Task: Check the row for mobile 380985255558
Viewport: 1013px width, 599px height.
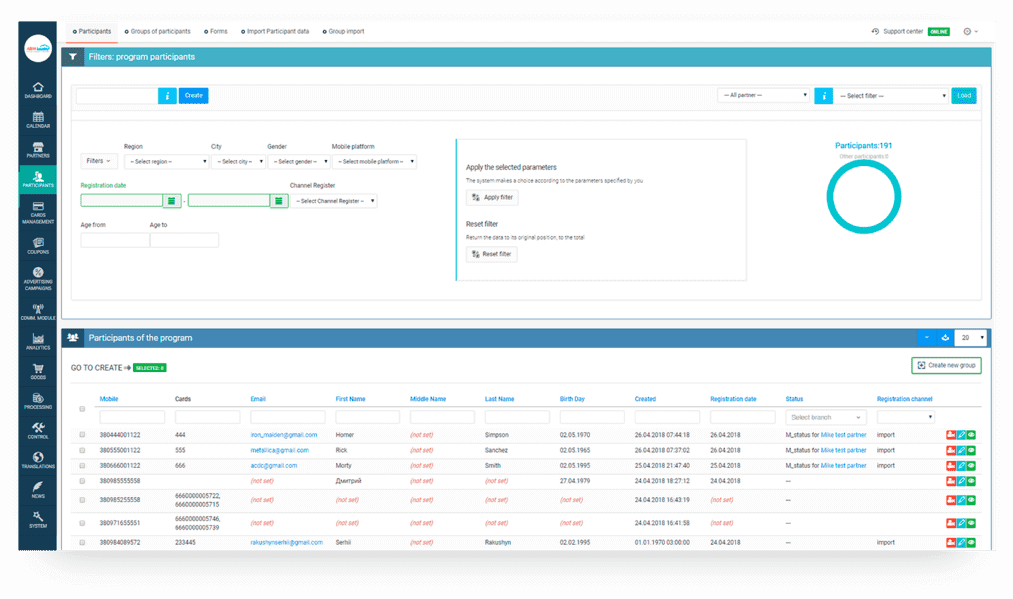Action: (x=82, y=500)
